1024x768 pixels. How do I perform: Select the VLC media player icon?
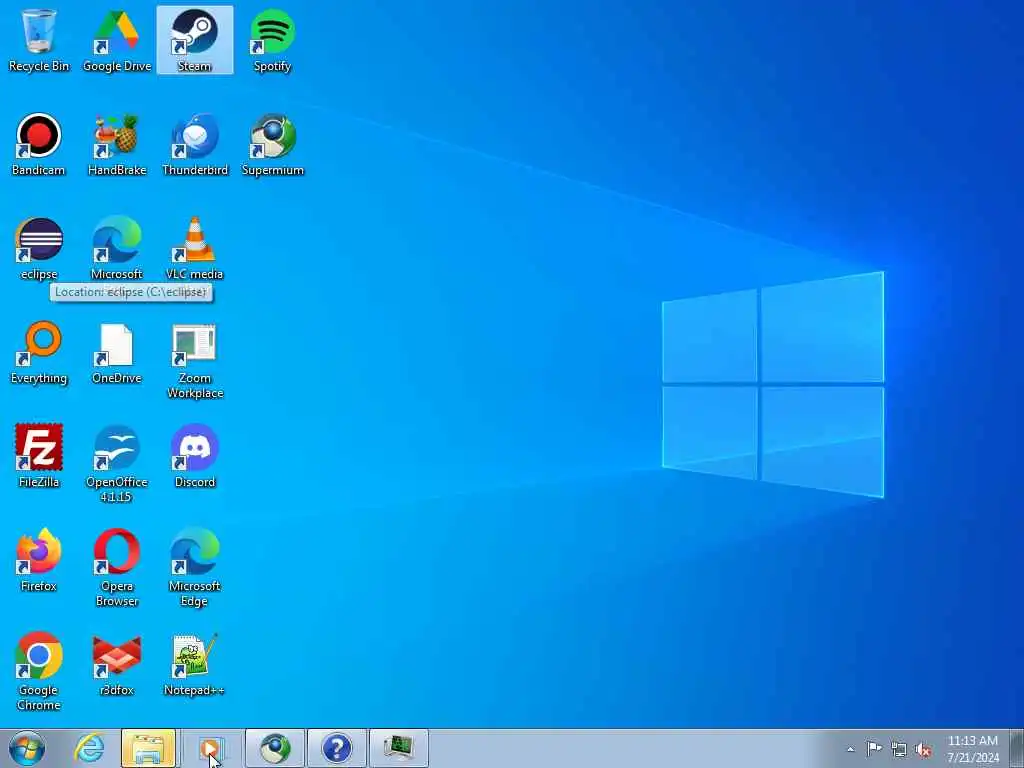195,248
